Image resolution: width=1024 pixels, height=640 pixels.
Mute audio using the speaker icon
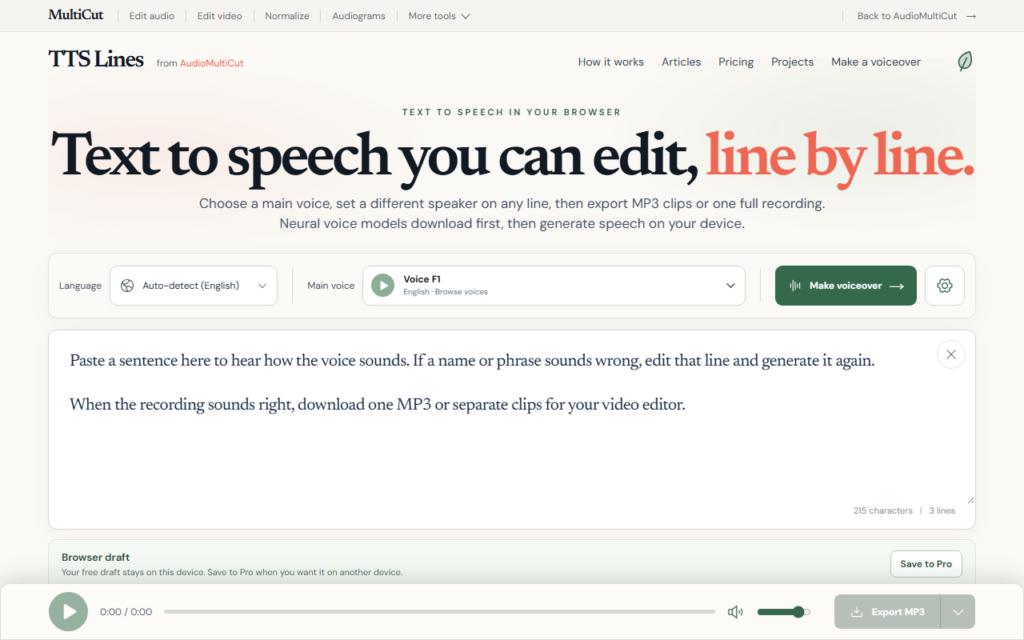coord(735,612)
